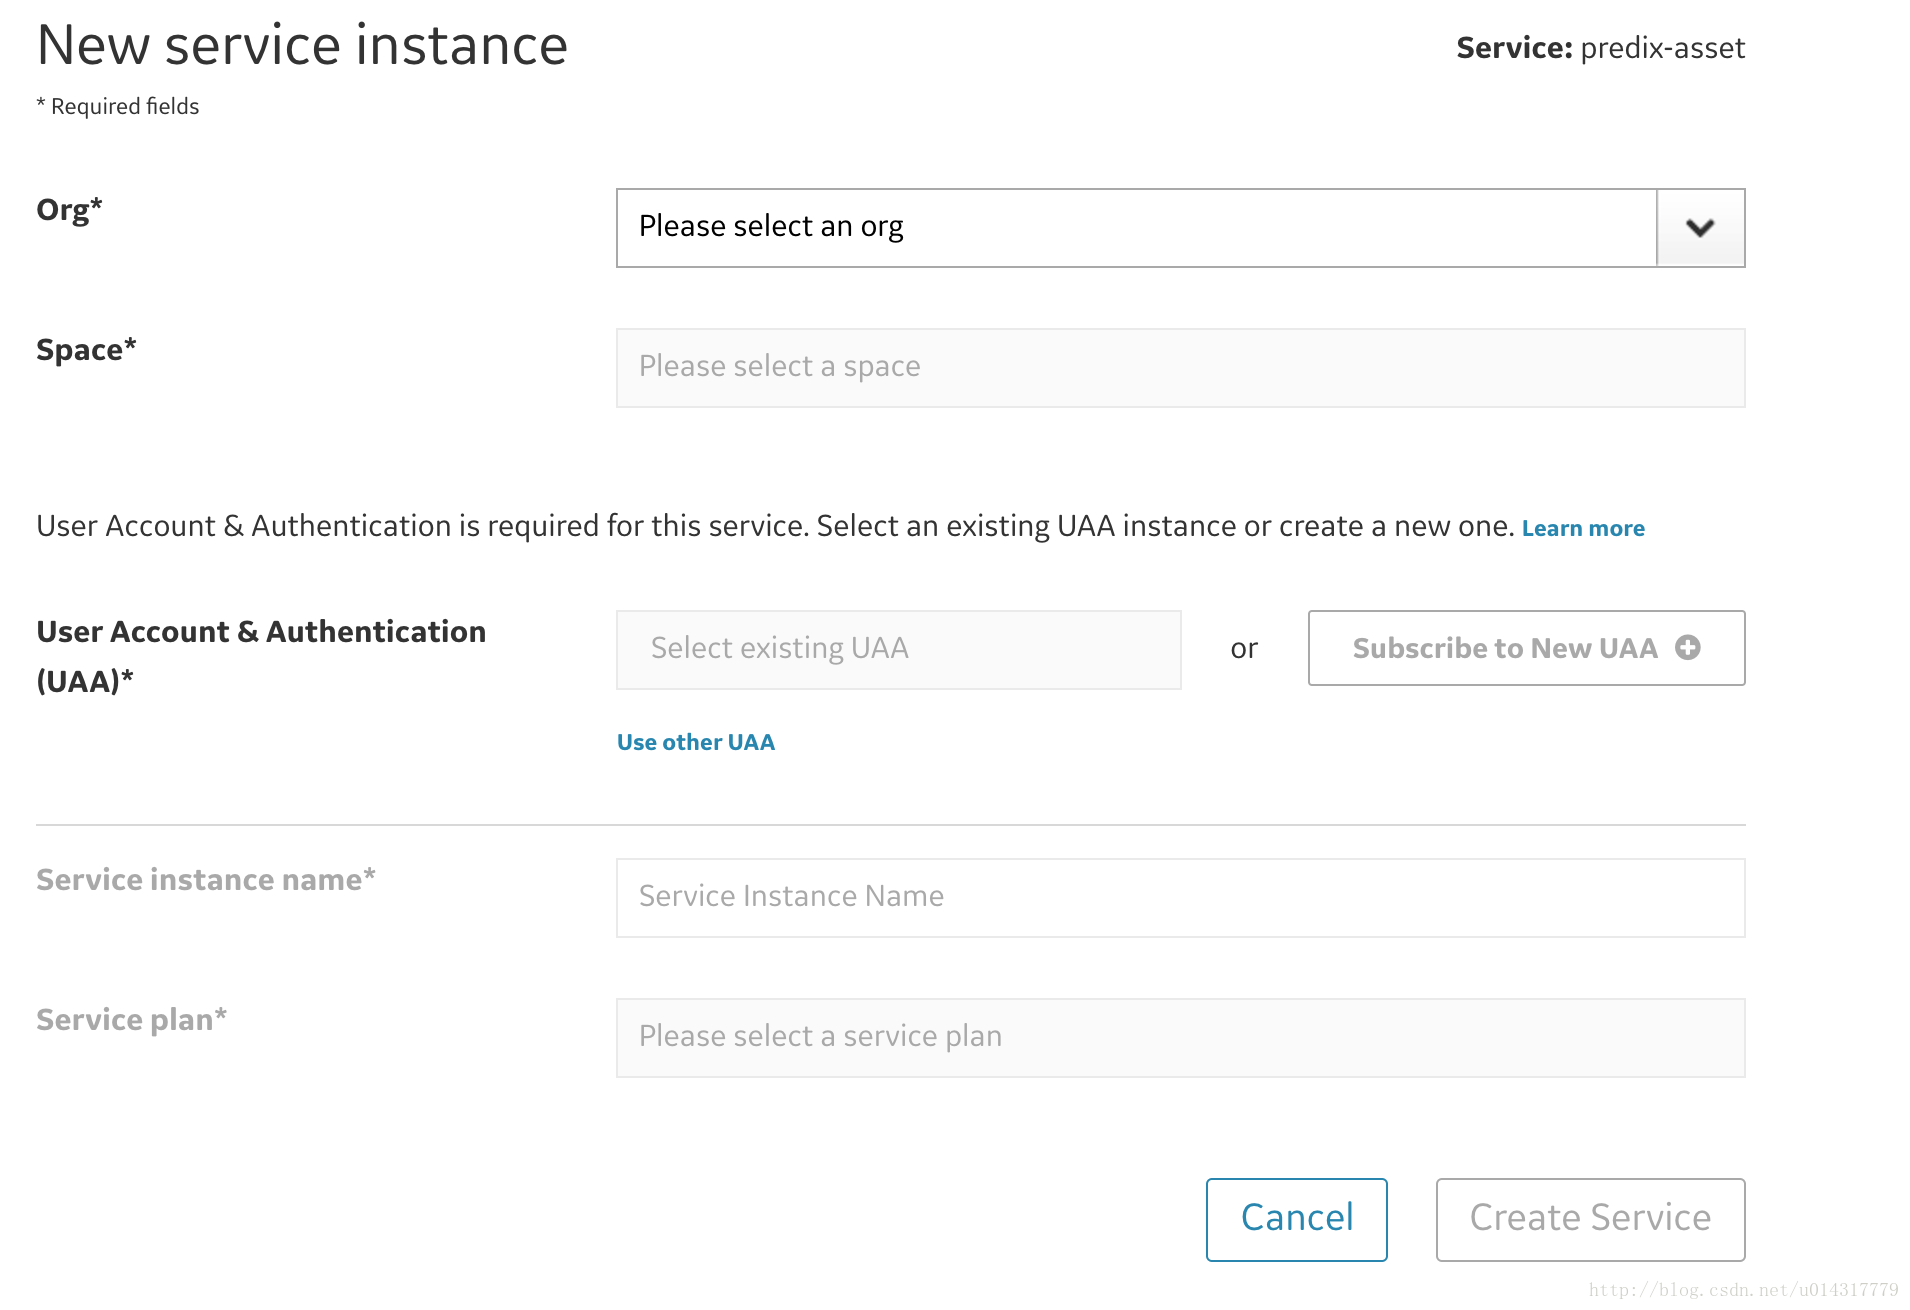The image size is (1910, 1310).
Task: Open the org dropdown chevron arrow
Action: [1700, 228]
